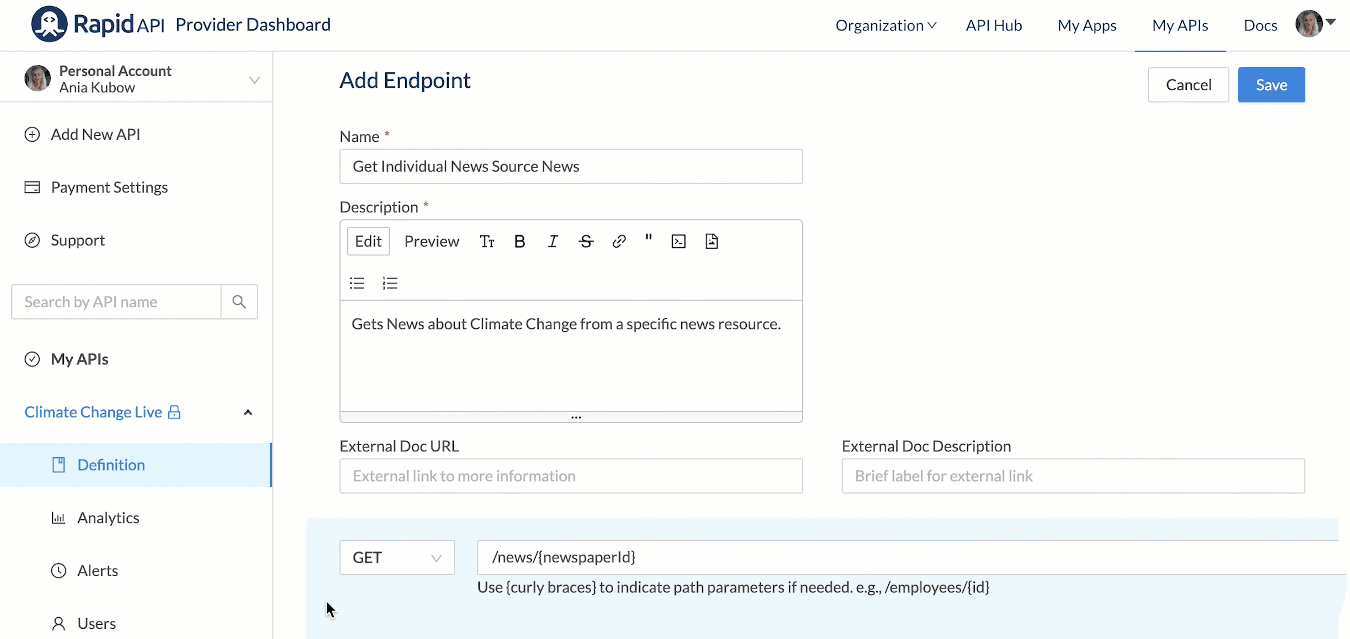Open Support page
Screen dimensions: 1350x639
[78, 240]
